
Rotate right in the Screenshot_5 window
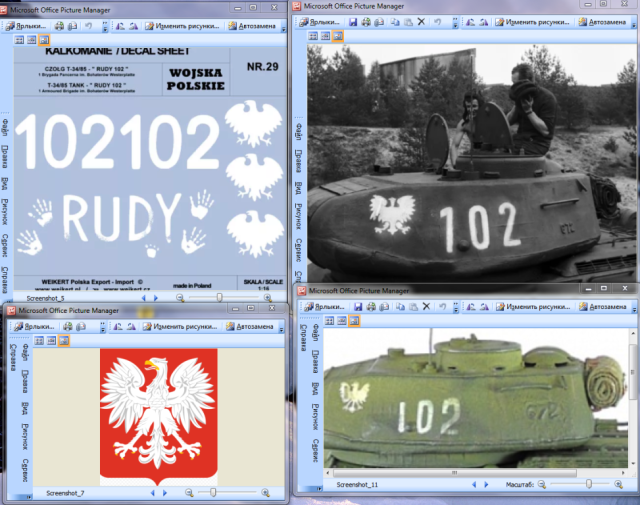(x=133, y=26)
